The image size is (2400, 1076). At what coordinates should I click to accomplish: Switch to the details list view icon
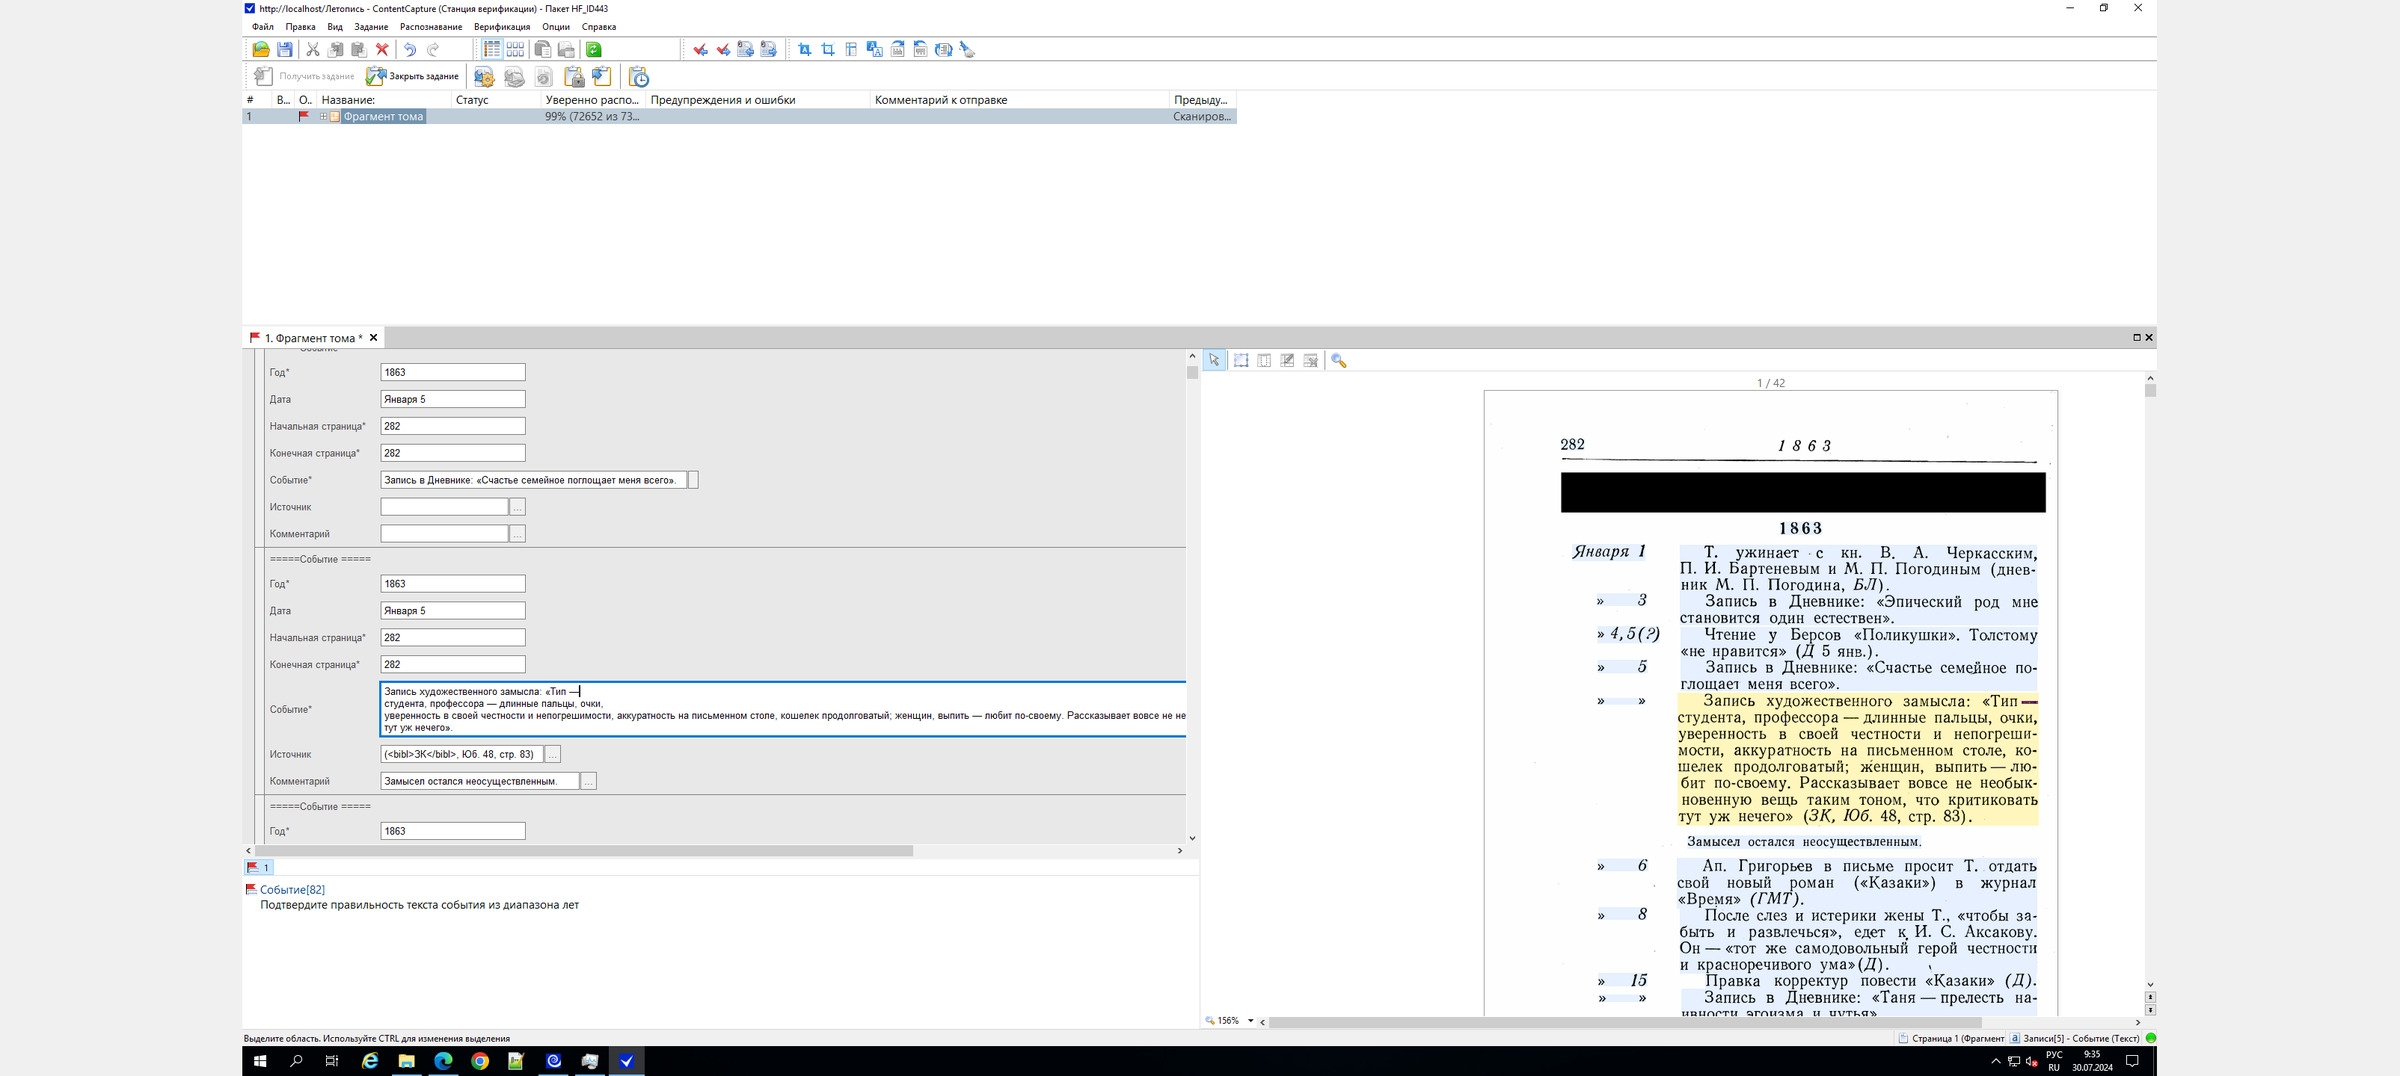[492, 49]
